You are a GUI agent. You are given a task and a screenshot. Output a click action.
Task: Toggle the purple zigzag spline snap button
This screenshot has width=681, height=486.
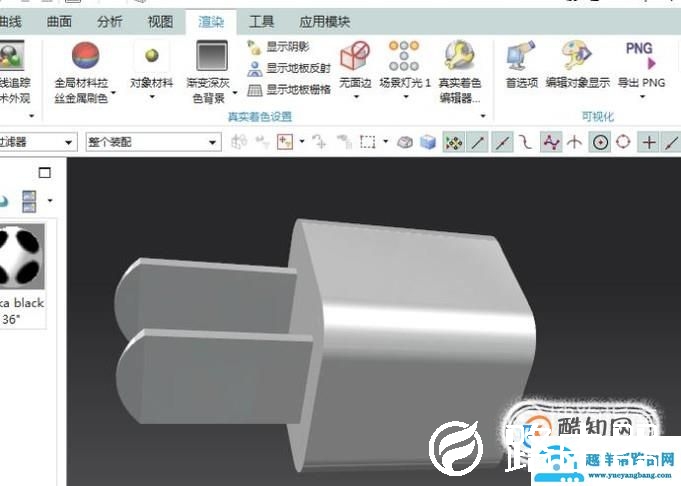[551, 142]
